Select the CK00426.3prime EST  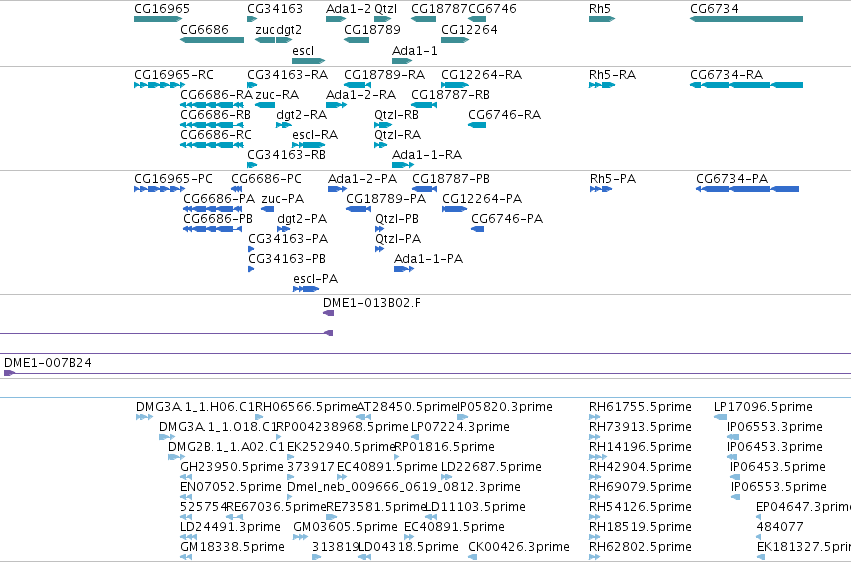472,557
